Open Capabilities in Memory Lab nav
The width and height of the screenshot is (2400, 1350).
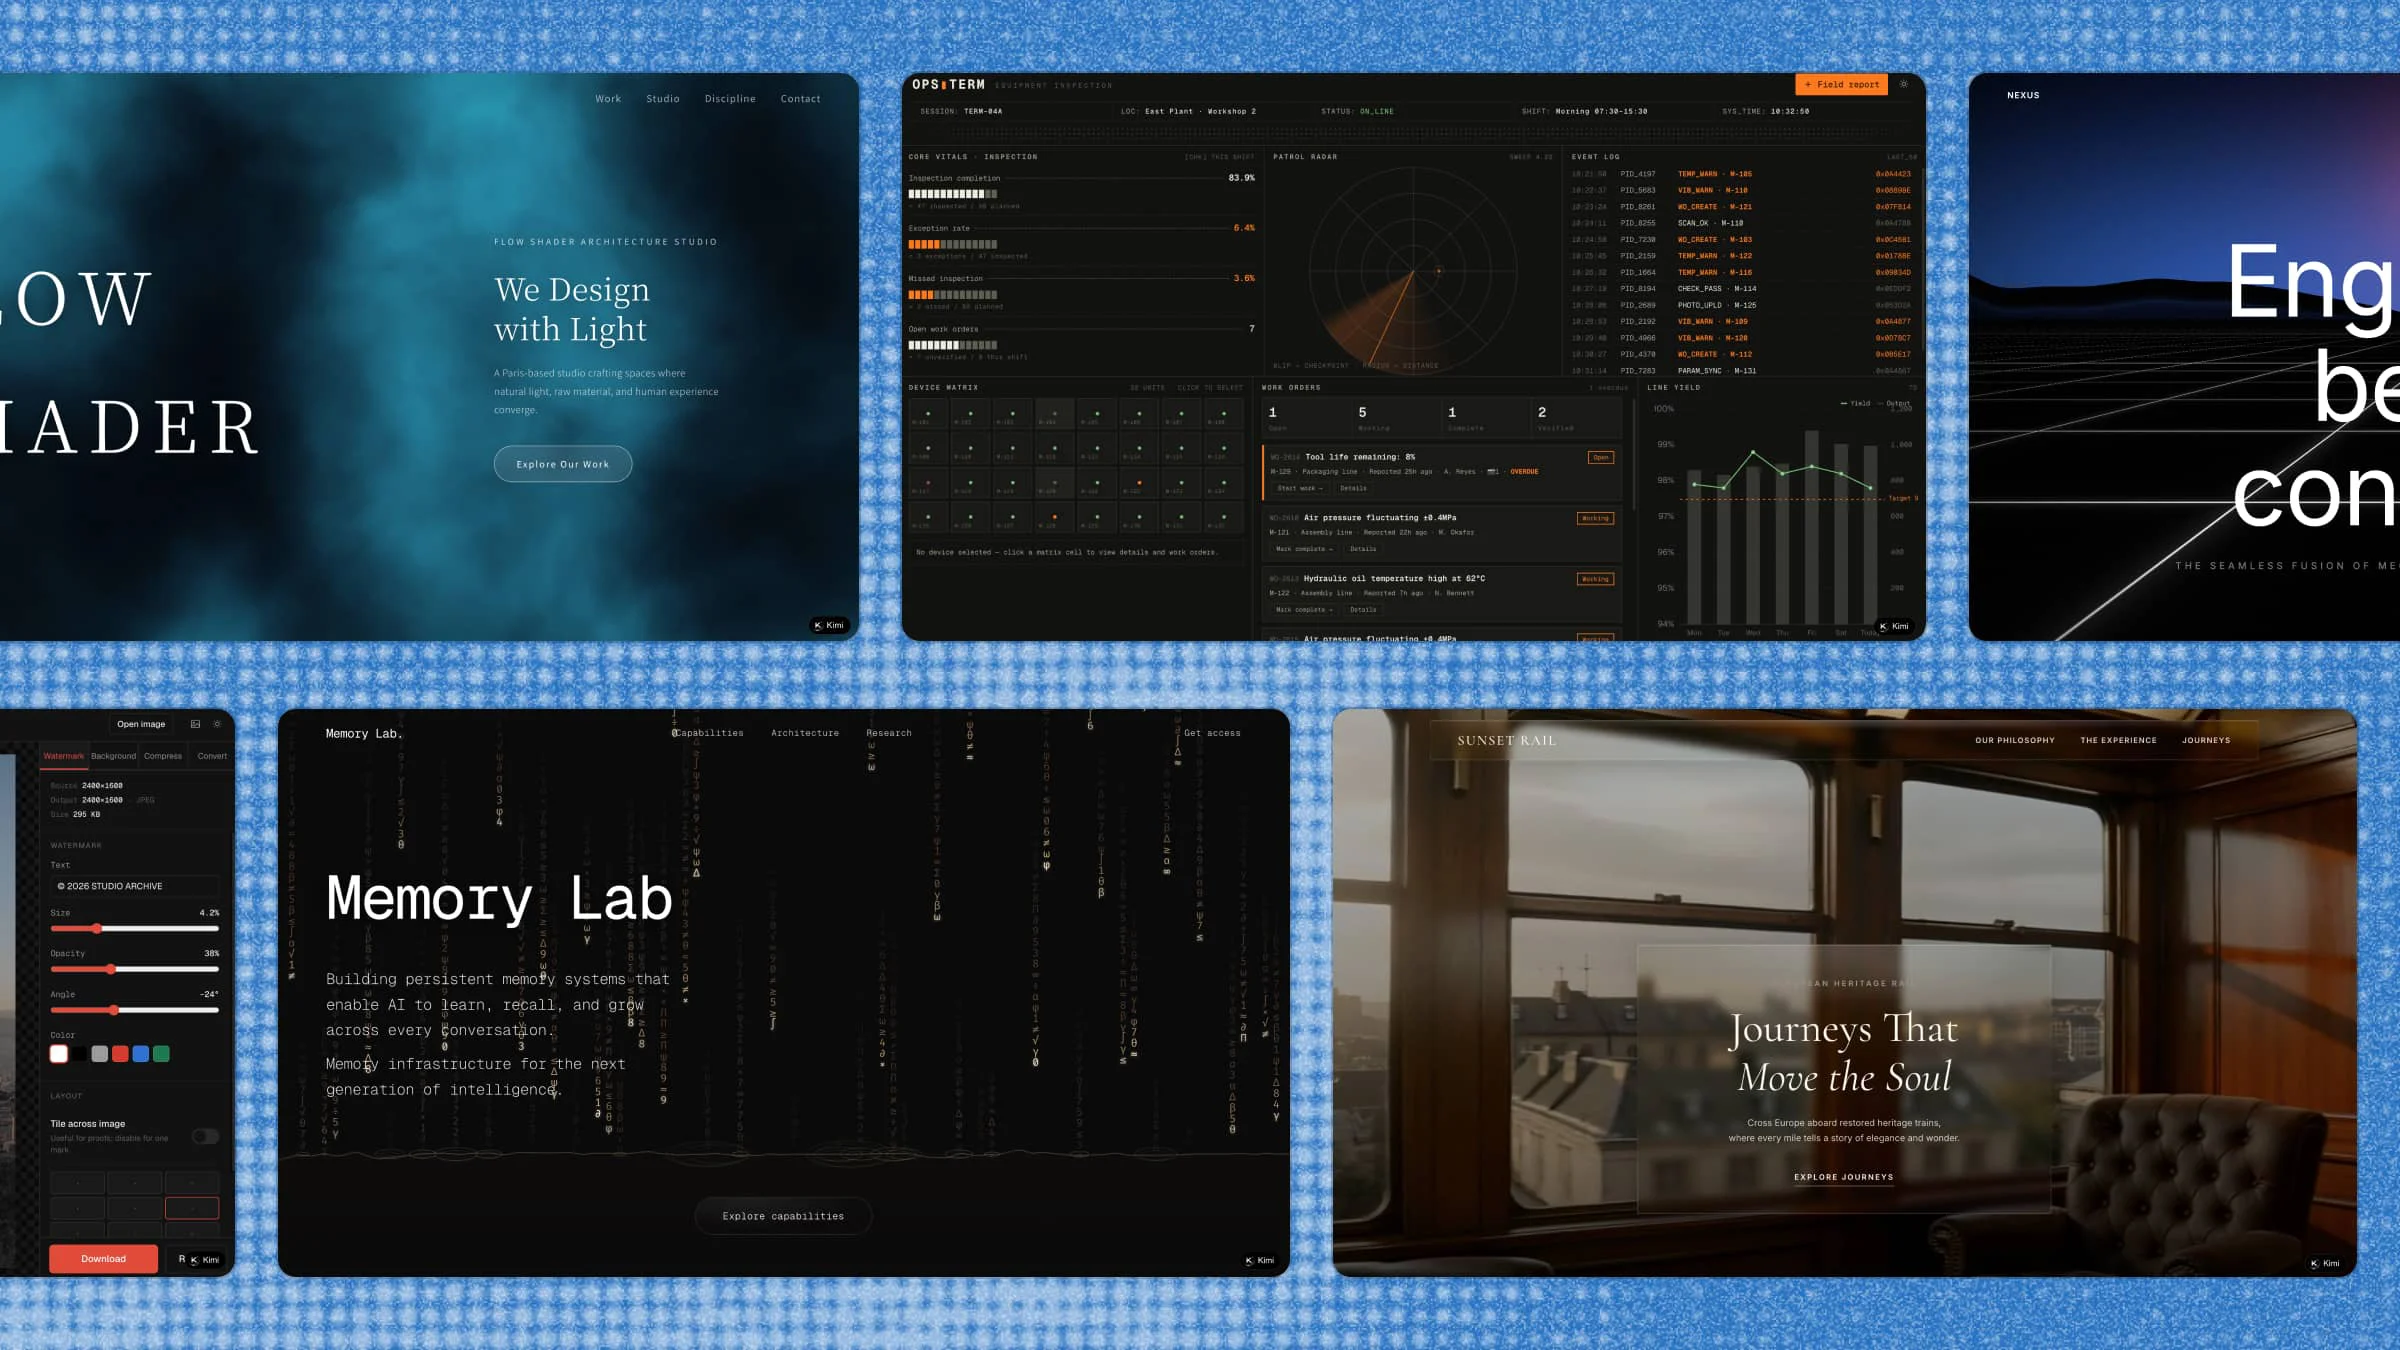click(708, 733)
